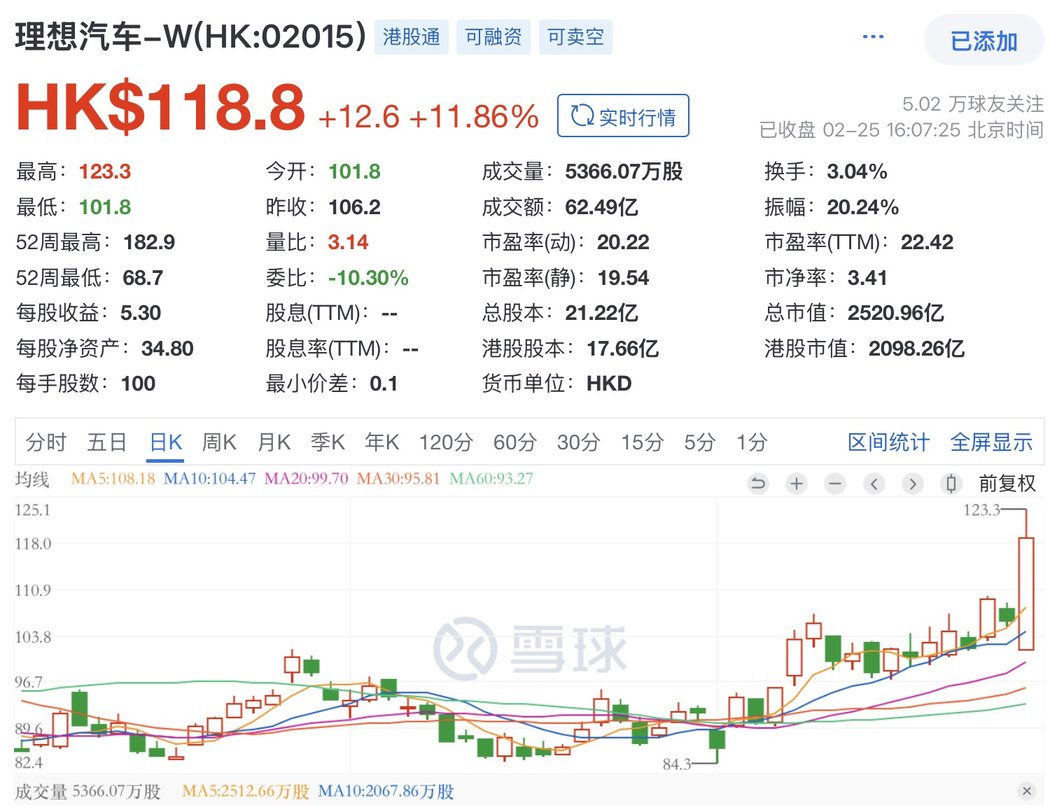1057x805 pixels.
Task: Click the 均线 moving average label
Action: [32, 479]
